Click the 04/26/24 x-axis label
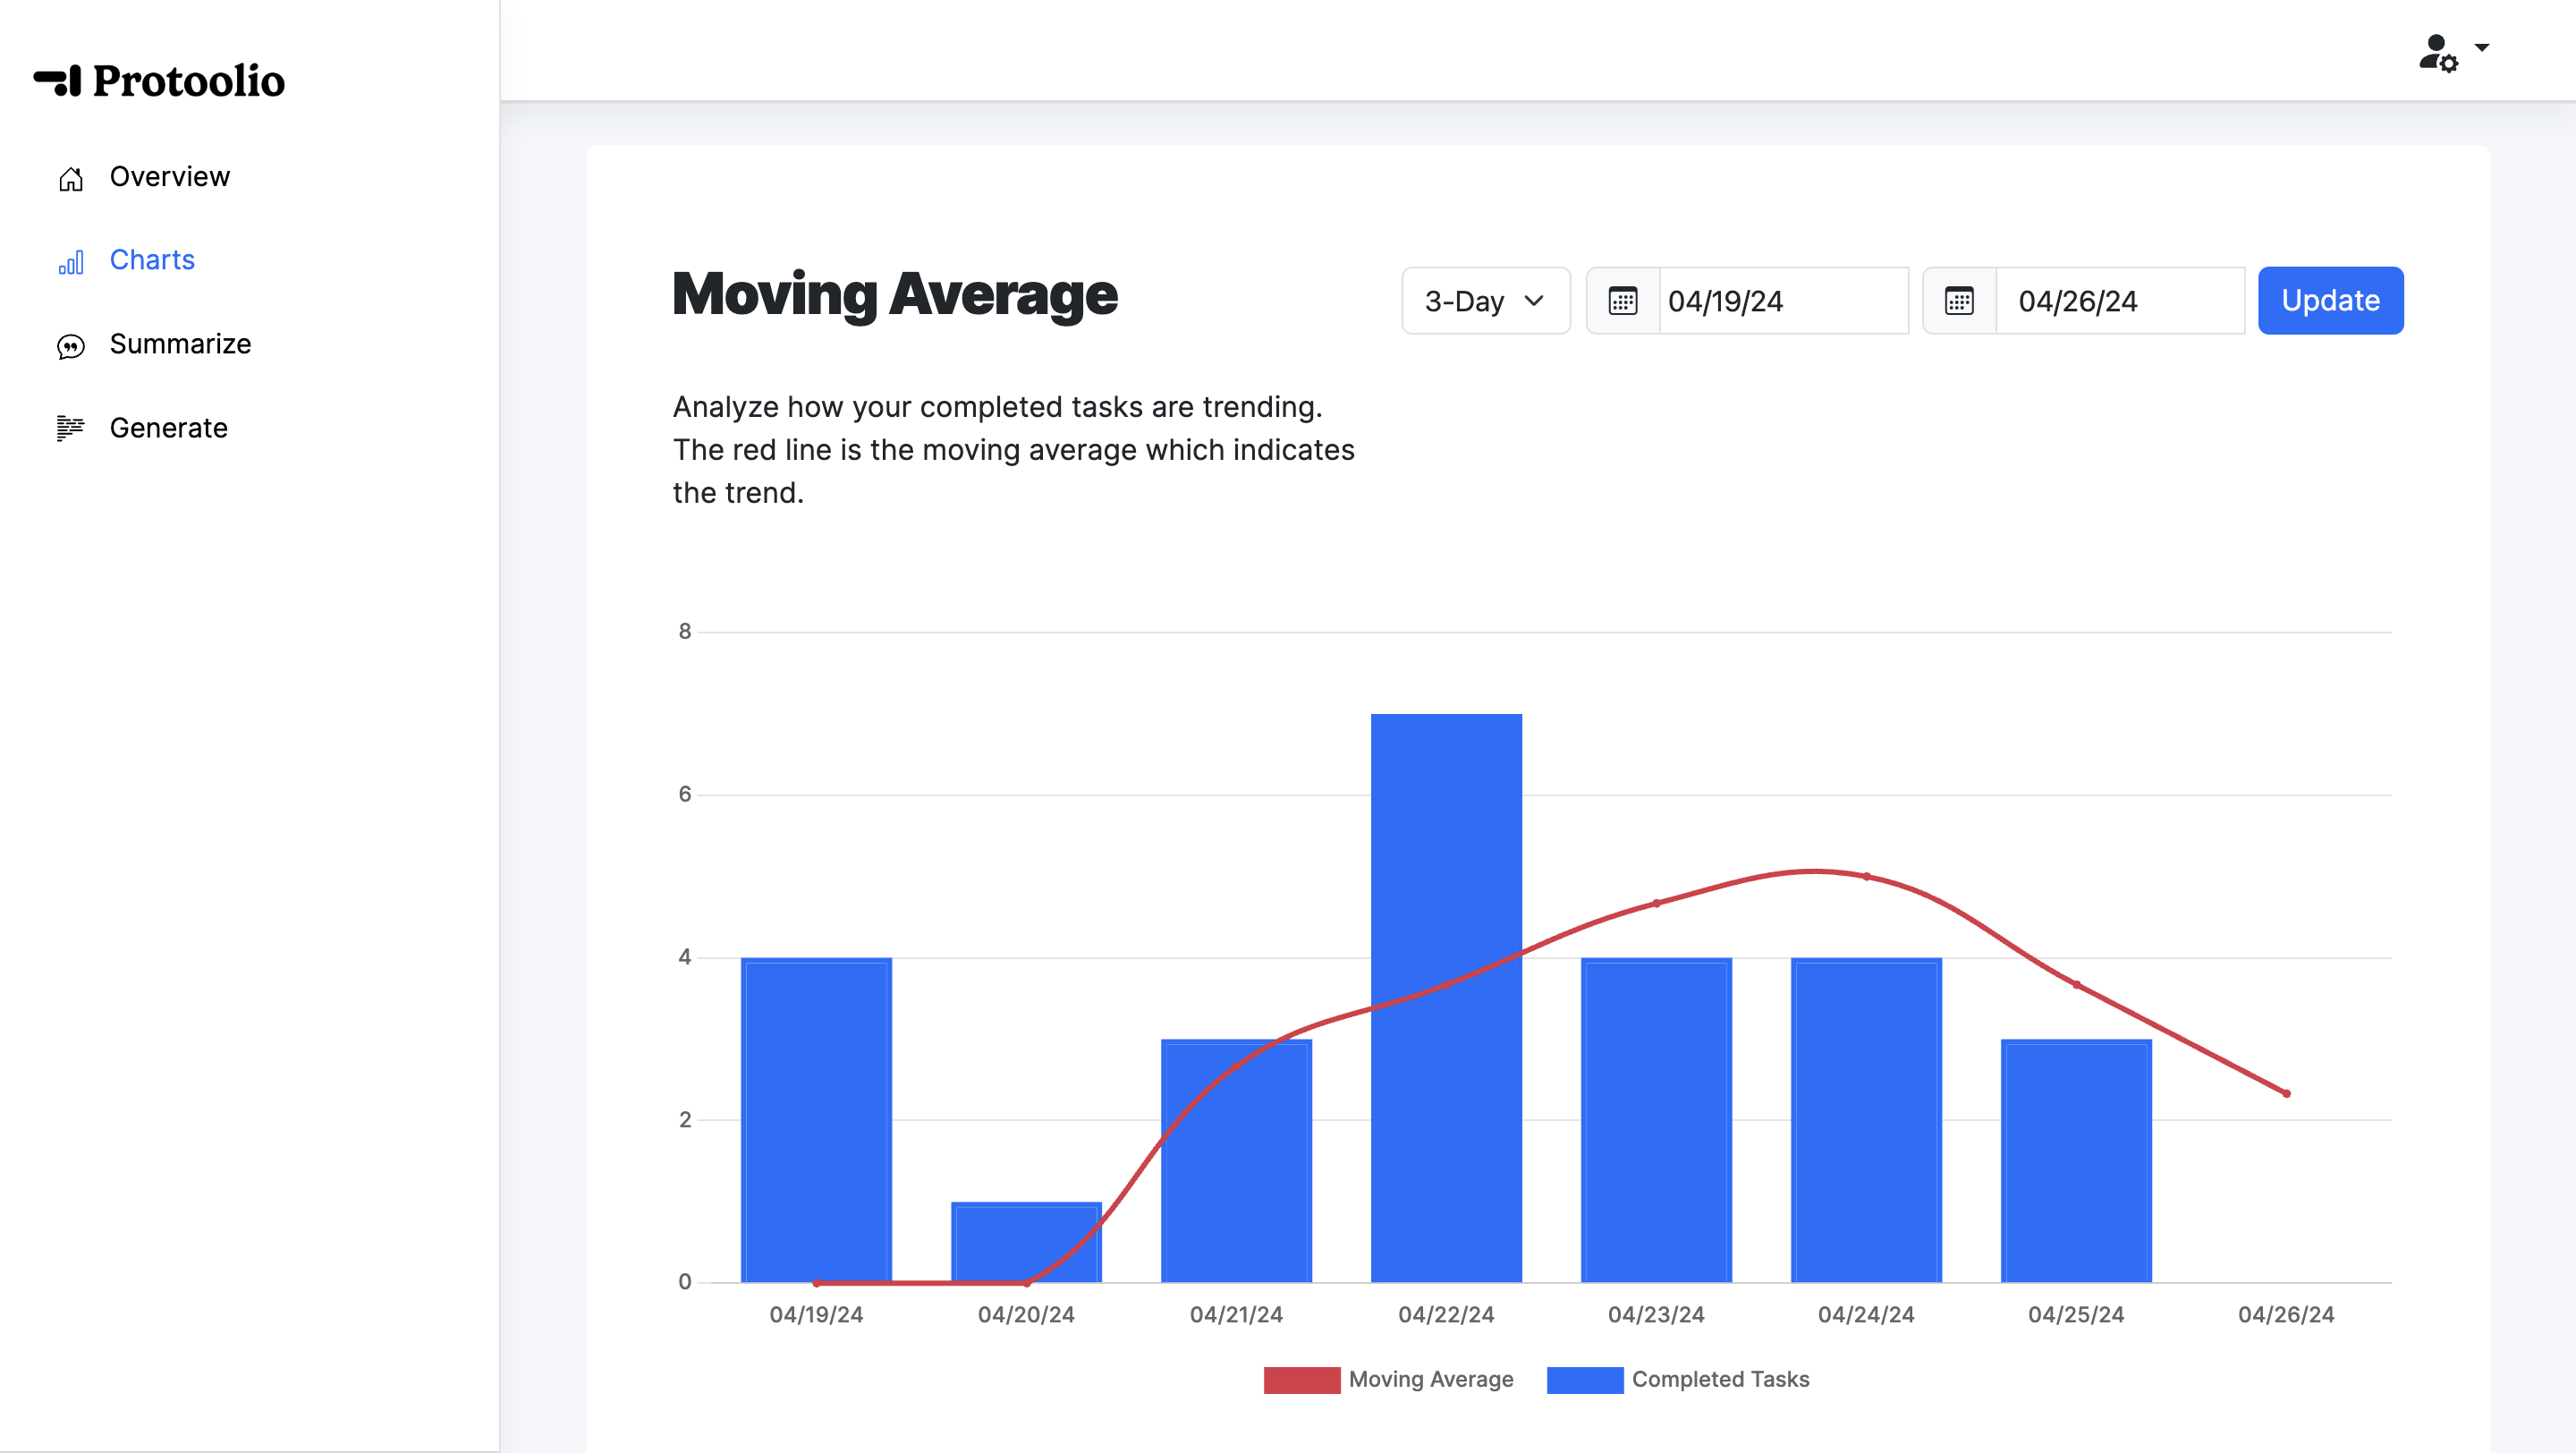 [2286, 1315]
